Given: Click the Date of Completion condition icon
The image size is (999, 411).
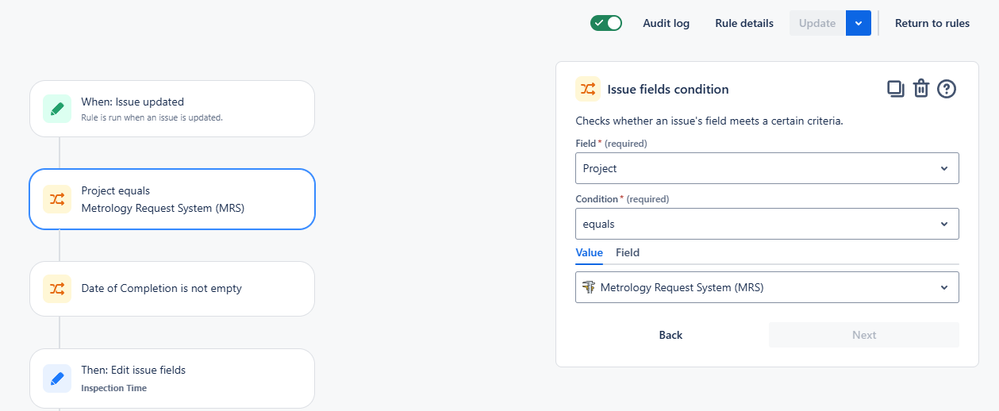Looking at the screenshot, I should coord(57,288).
